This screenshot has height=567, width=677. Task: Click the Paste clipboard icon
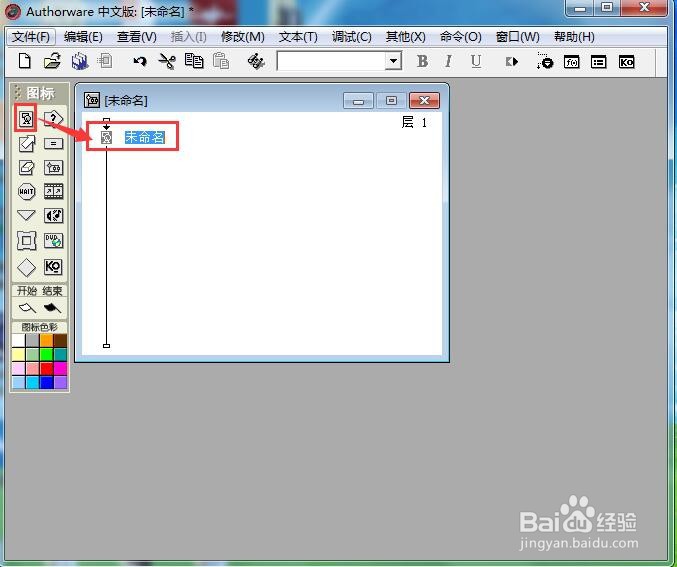coord(221,61)
